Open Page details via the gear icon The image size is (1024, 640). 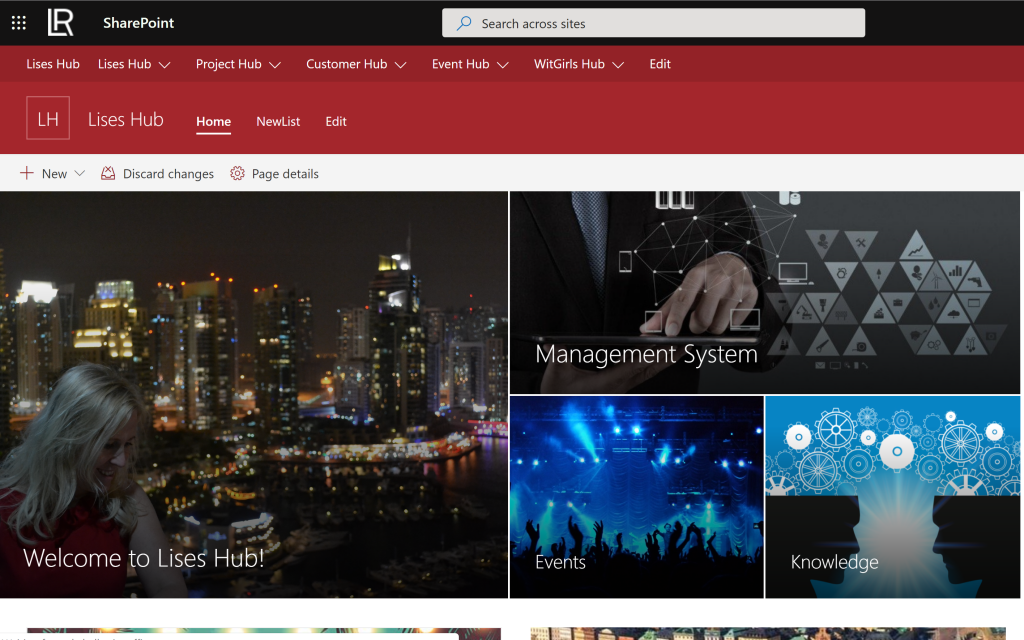point(237,173)
